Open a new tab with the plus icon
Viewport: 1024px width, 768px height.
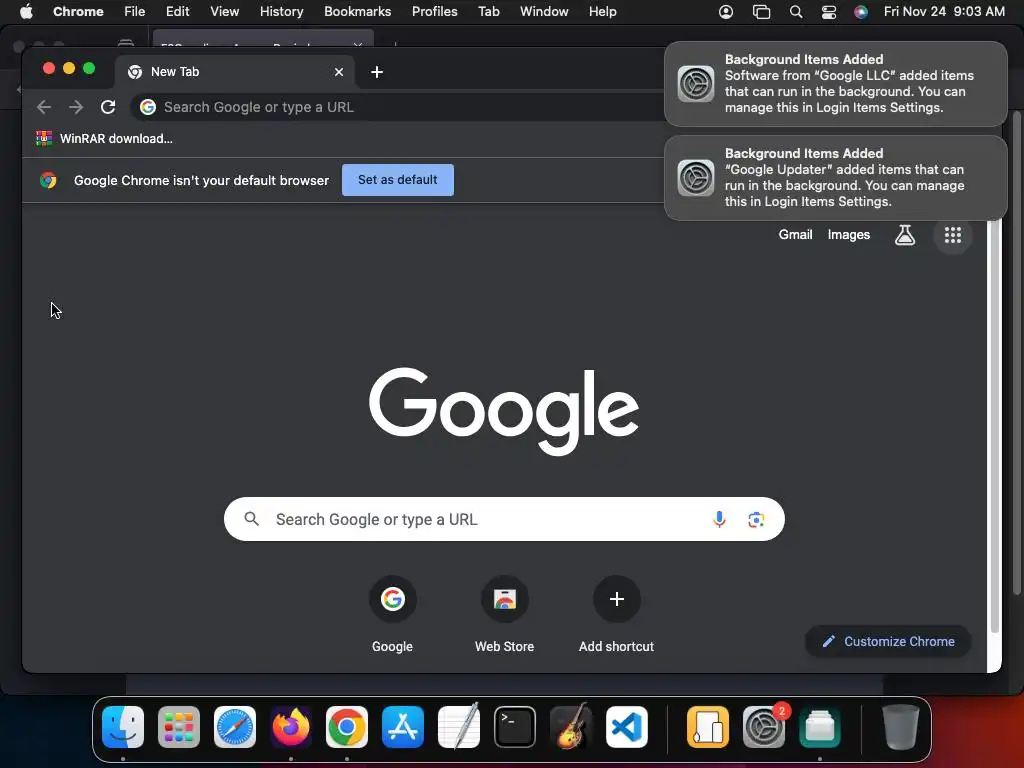coord(377,72)
